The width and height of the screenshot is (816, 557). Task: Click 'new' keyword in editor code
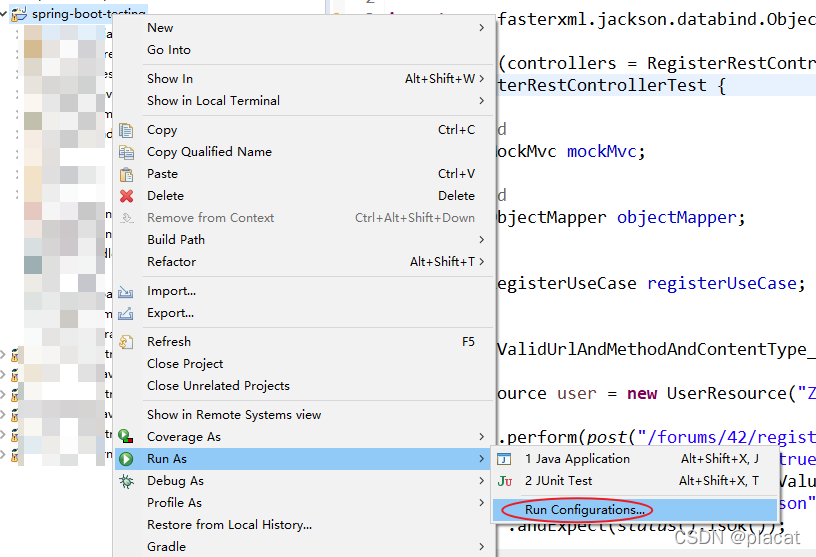642,394
